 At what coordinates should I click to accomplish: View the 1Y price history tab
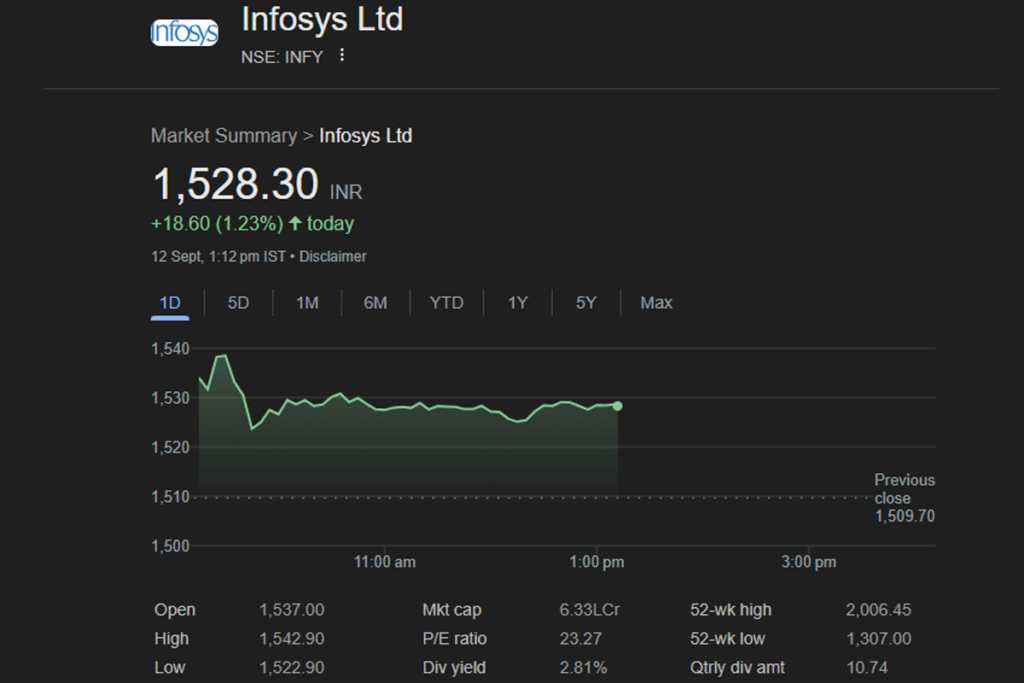pos(517,302)
